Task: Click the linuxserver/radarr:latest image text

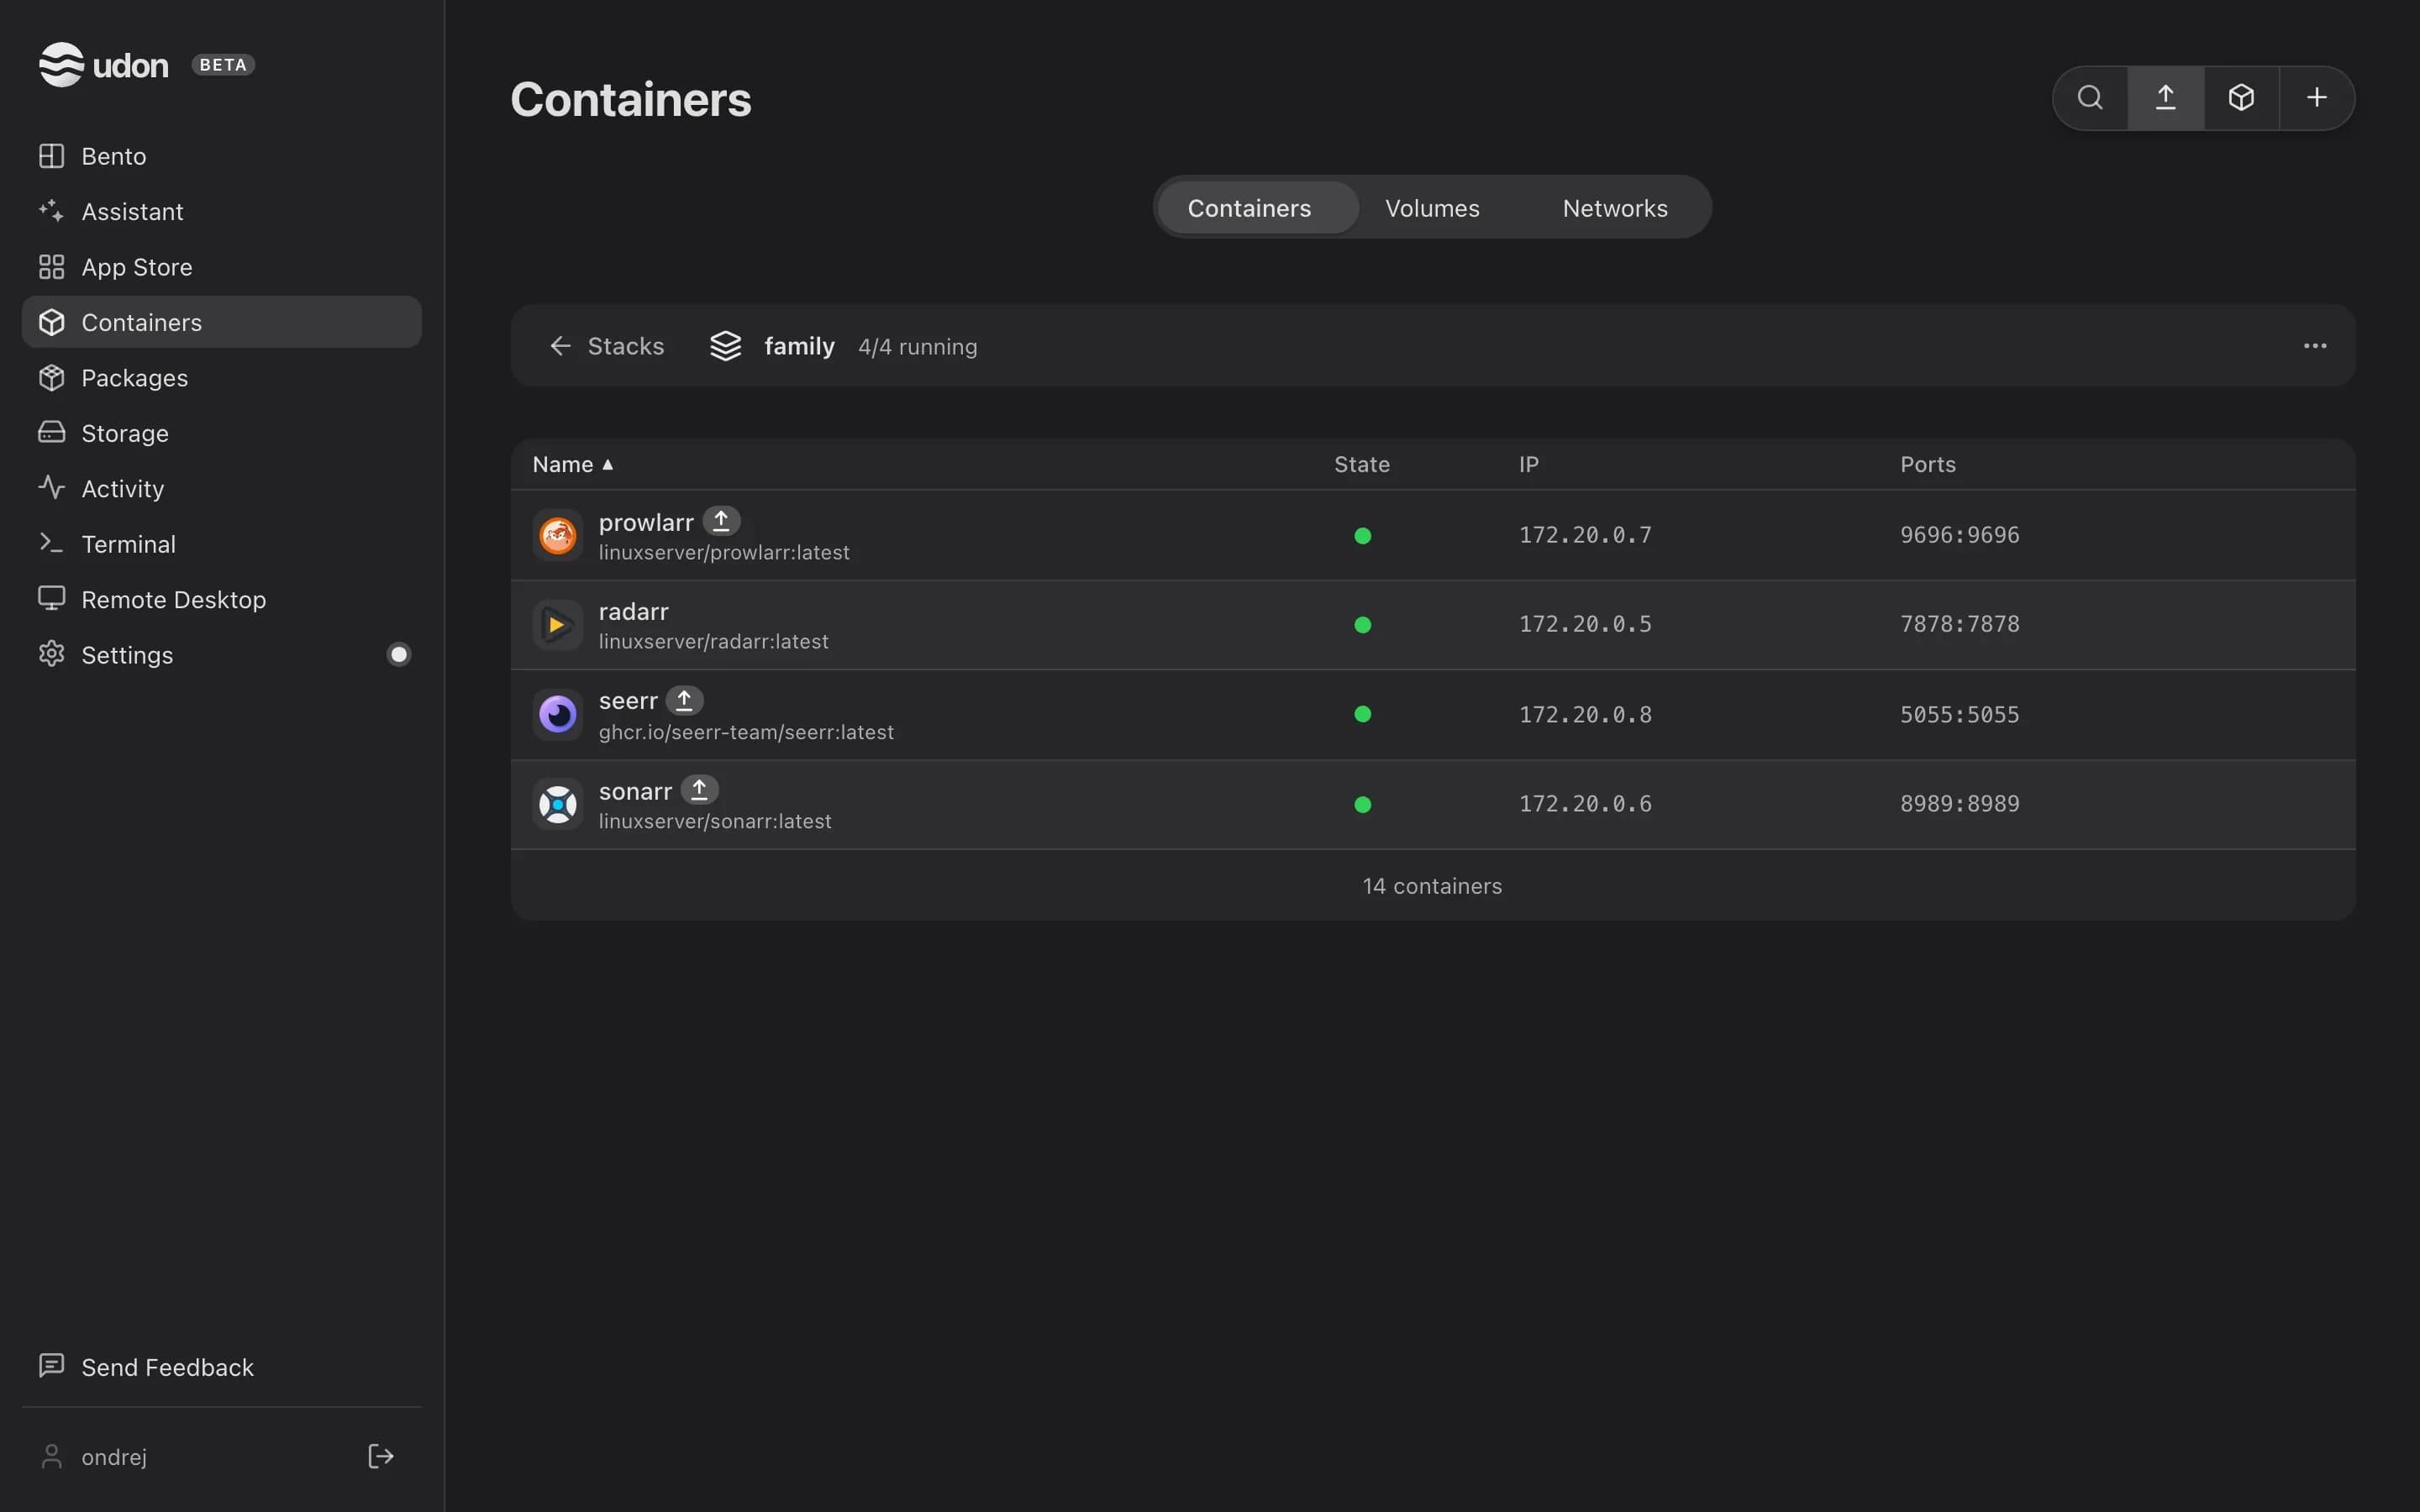Action: (713, 642)
